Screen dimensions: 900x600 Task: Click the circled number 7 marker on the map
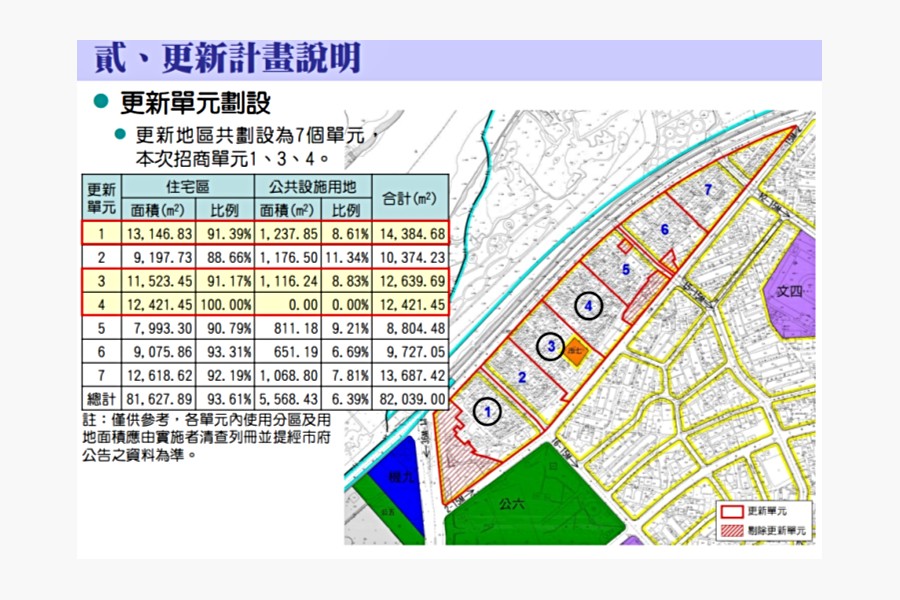pyautogui.click(x=710, y=187)
